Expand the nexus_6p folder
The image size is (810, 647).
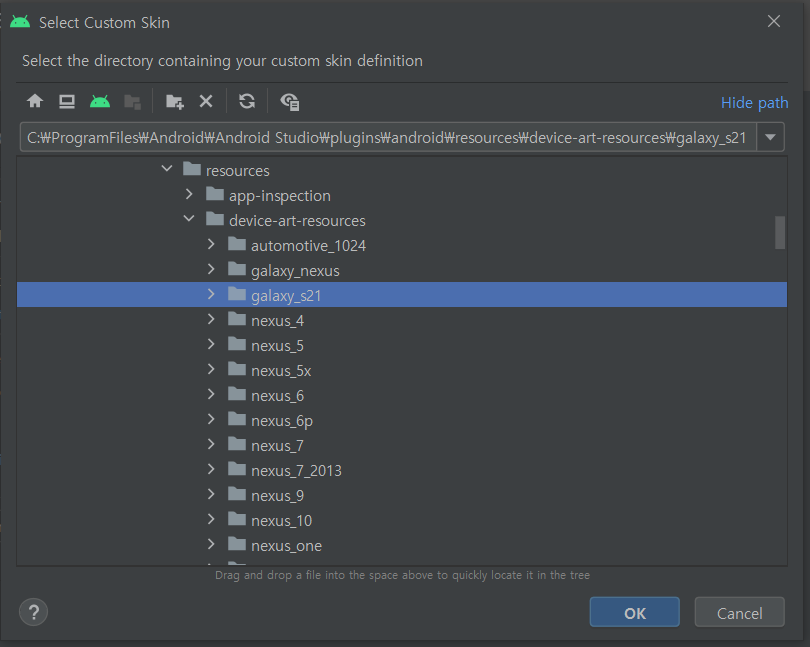pyautogui.click(x=211, y=419)
